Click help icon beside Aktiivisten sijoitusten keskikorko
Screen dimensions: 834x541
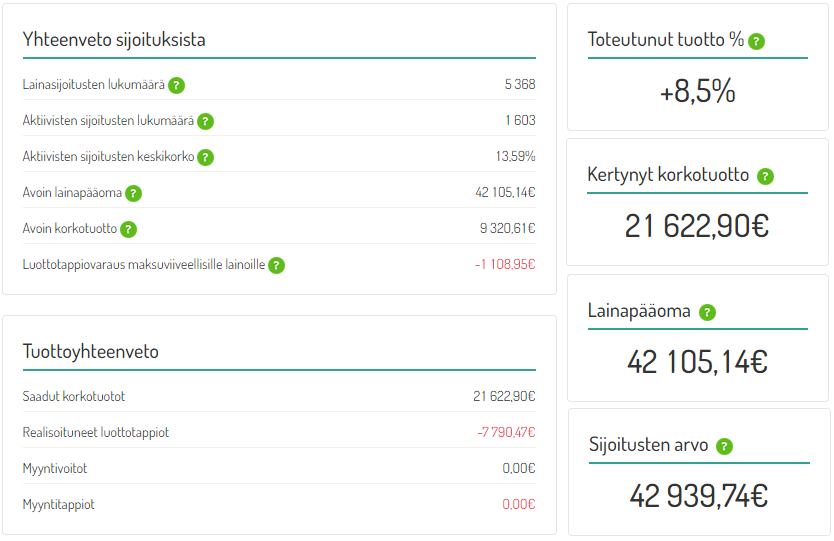[x=205, y=157]
